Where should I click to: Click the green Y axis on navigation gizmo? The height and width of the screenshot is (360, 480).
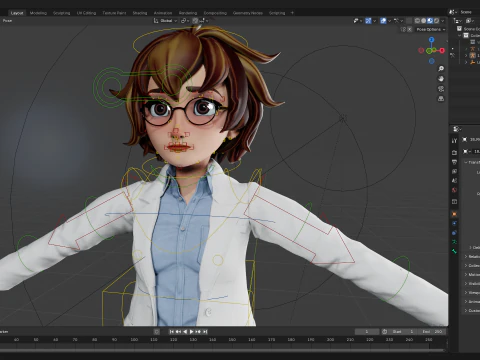point(429,51)
